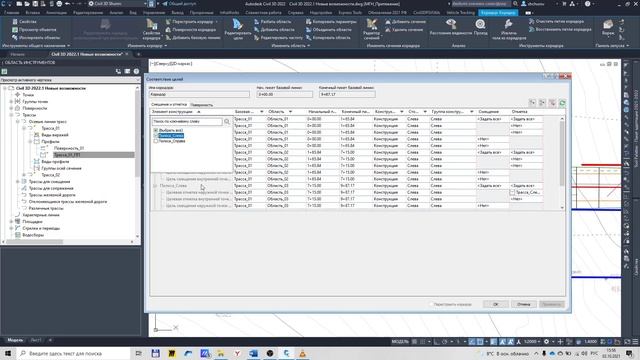Click Разбить область command
This screenshot has height=360, width=640.
tap(272, 22)
